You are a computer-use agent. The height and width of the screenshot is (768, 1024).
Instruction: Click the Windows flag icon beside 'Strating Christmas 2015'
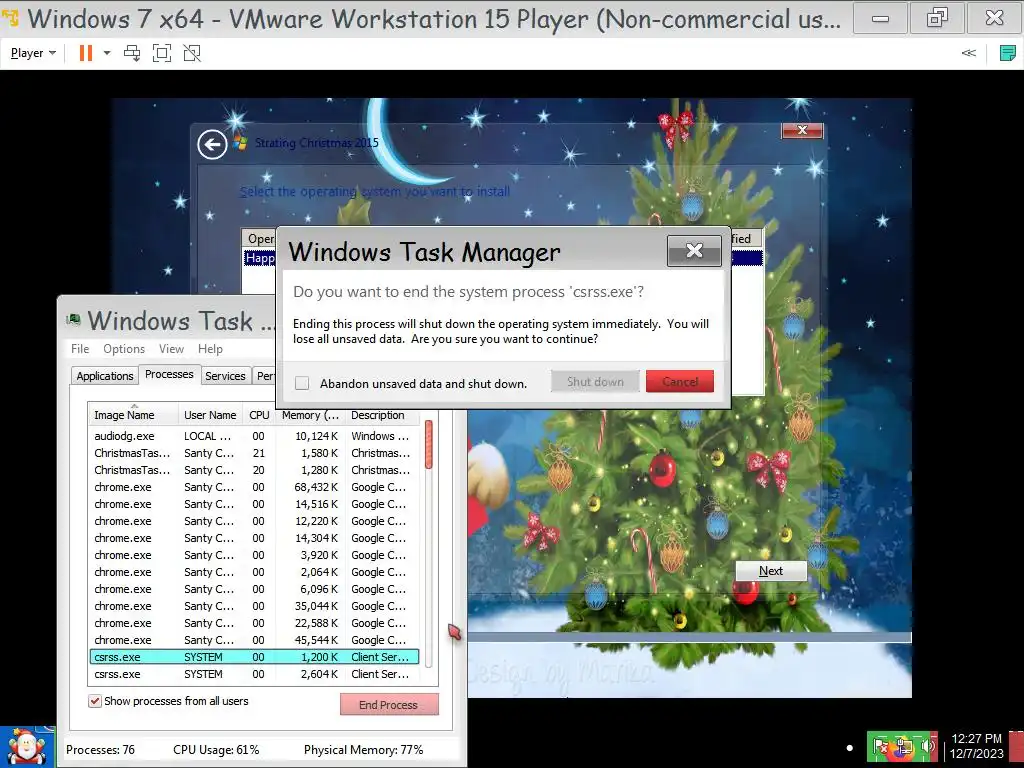pos(240,143)
